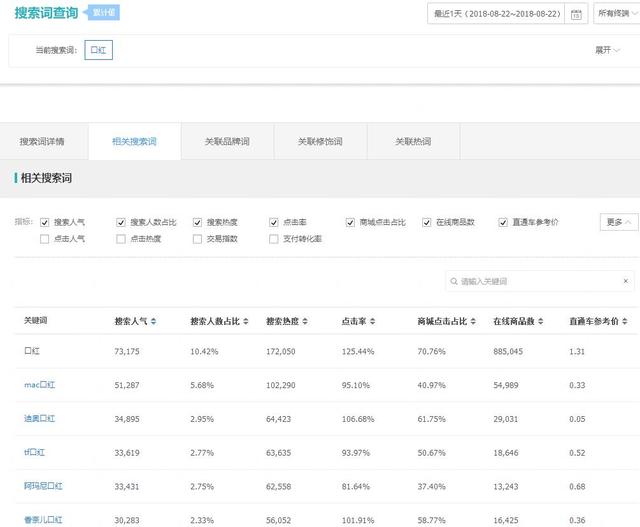Open the 迪奥口红 keyword link
The height and width of the screenshot is (527, 640).
40,418
